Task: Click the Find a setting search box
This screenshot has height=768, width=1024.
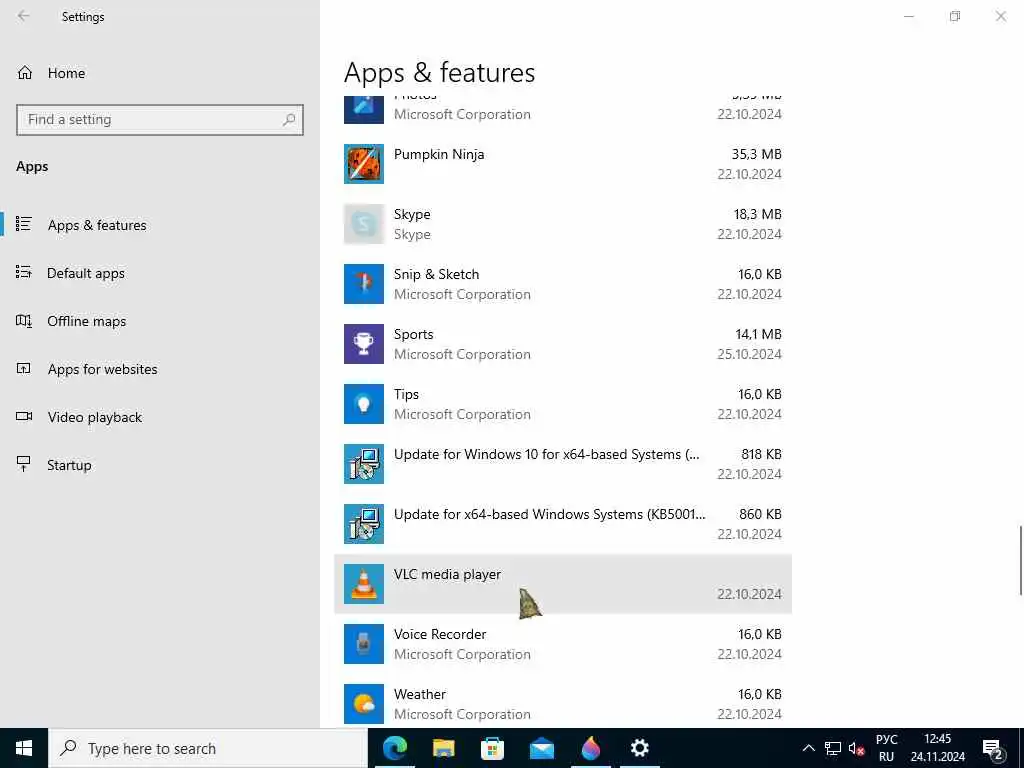Action: [160, 120]
